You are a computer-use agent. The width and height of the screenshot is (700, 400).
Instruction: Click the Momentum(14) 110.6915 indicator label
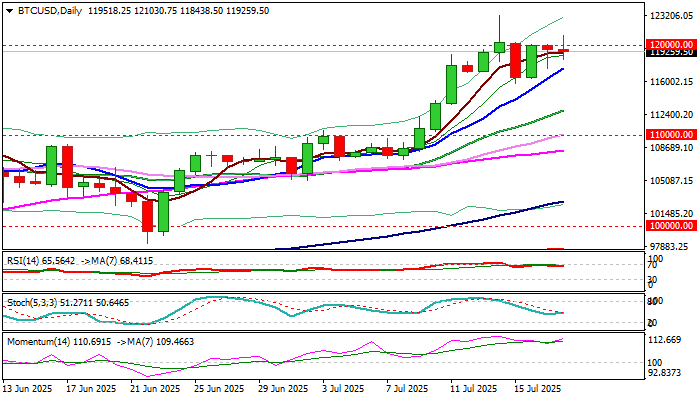point(58,342)
